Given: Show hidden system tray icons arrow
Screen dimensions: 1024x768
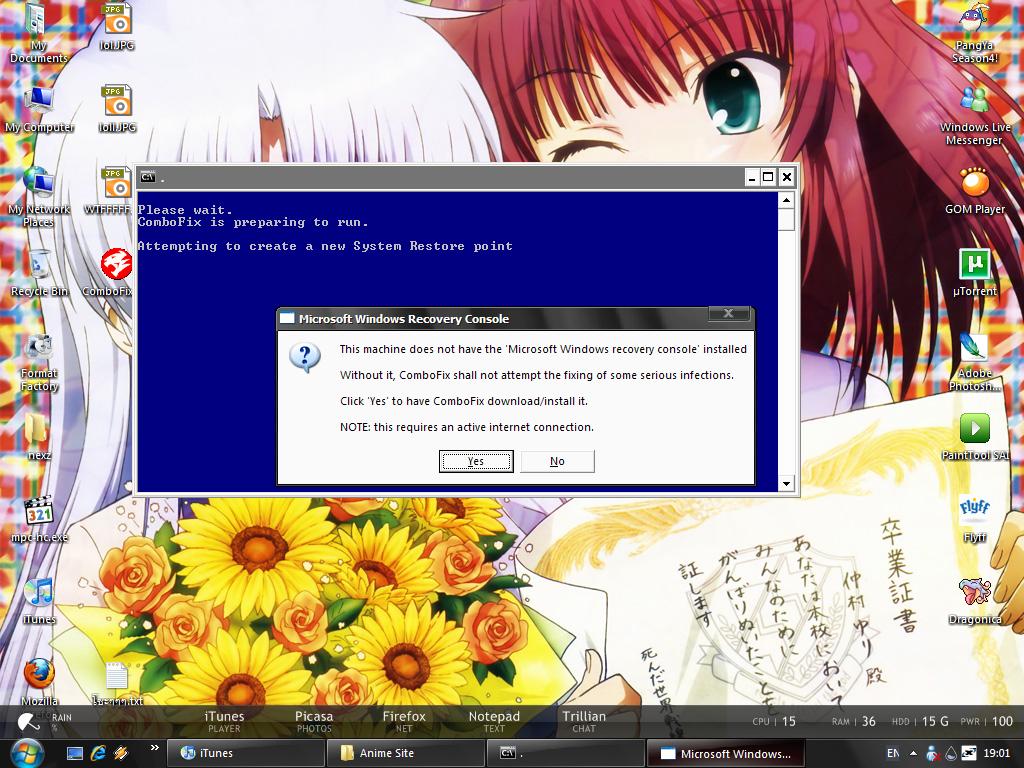Looking at the screenshot, I should tap(913, 753).
